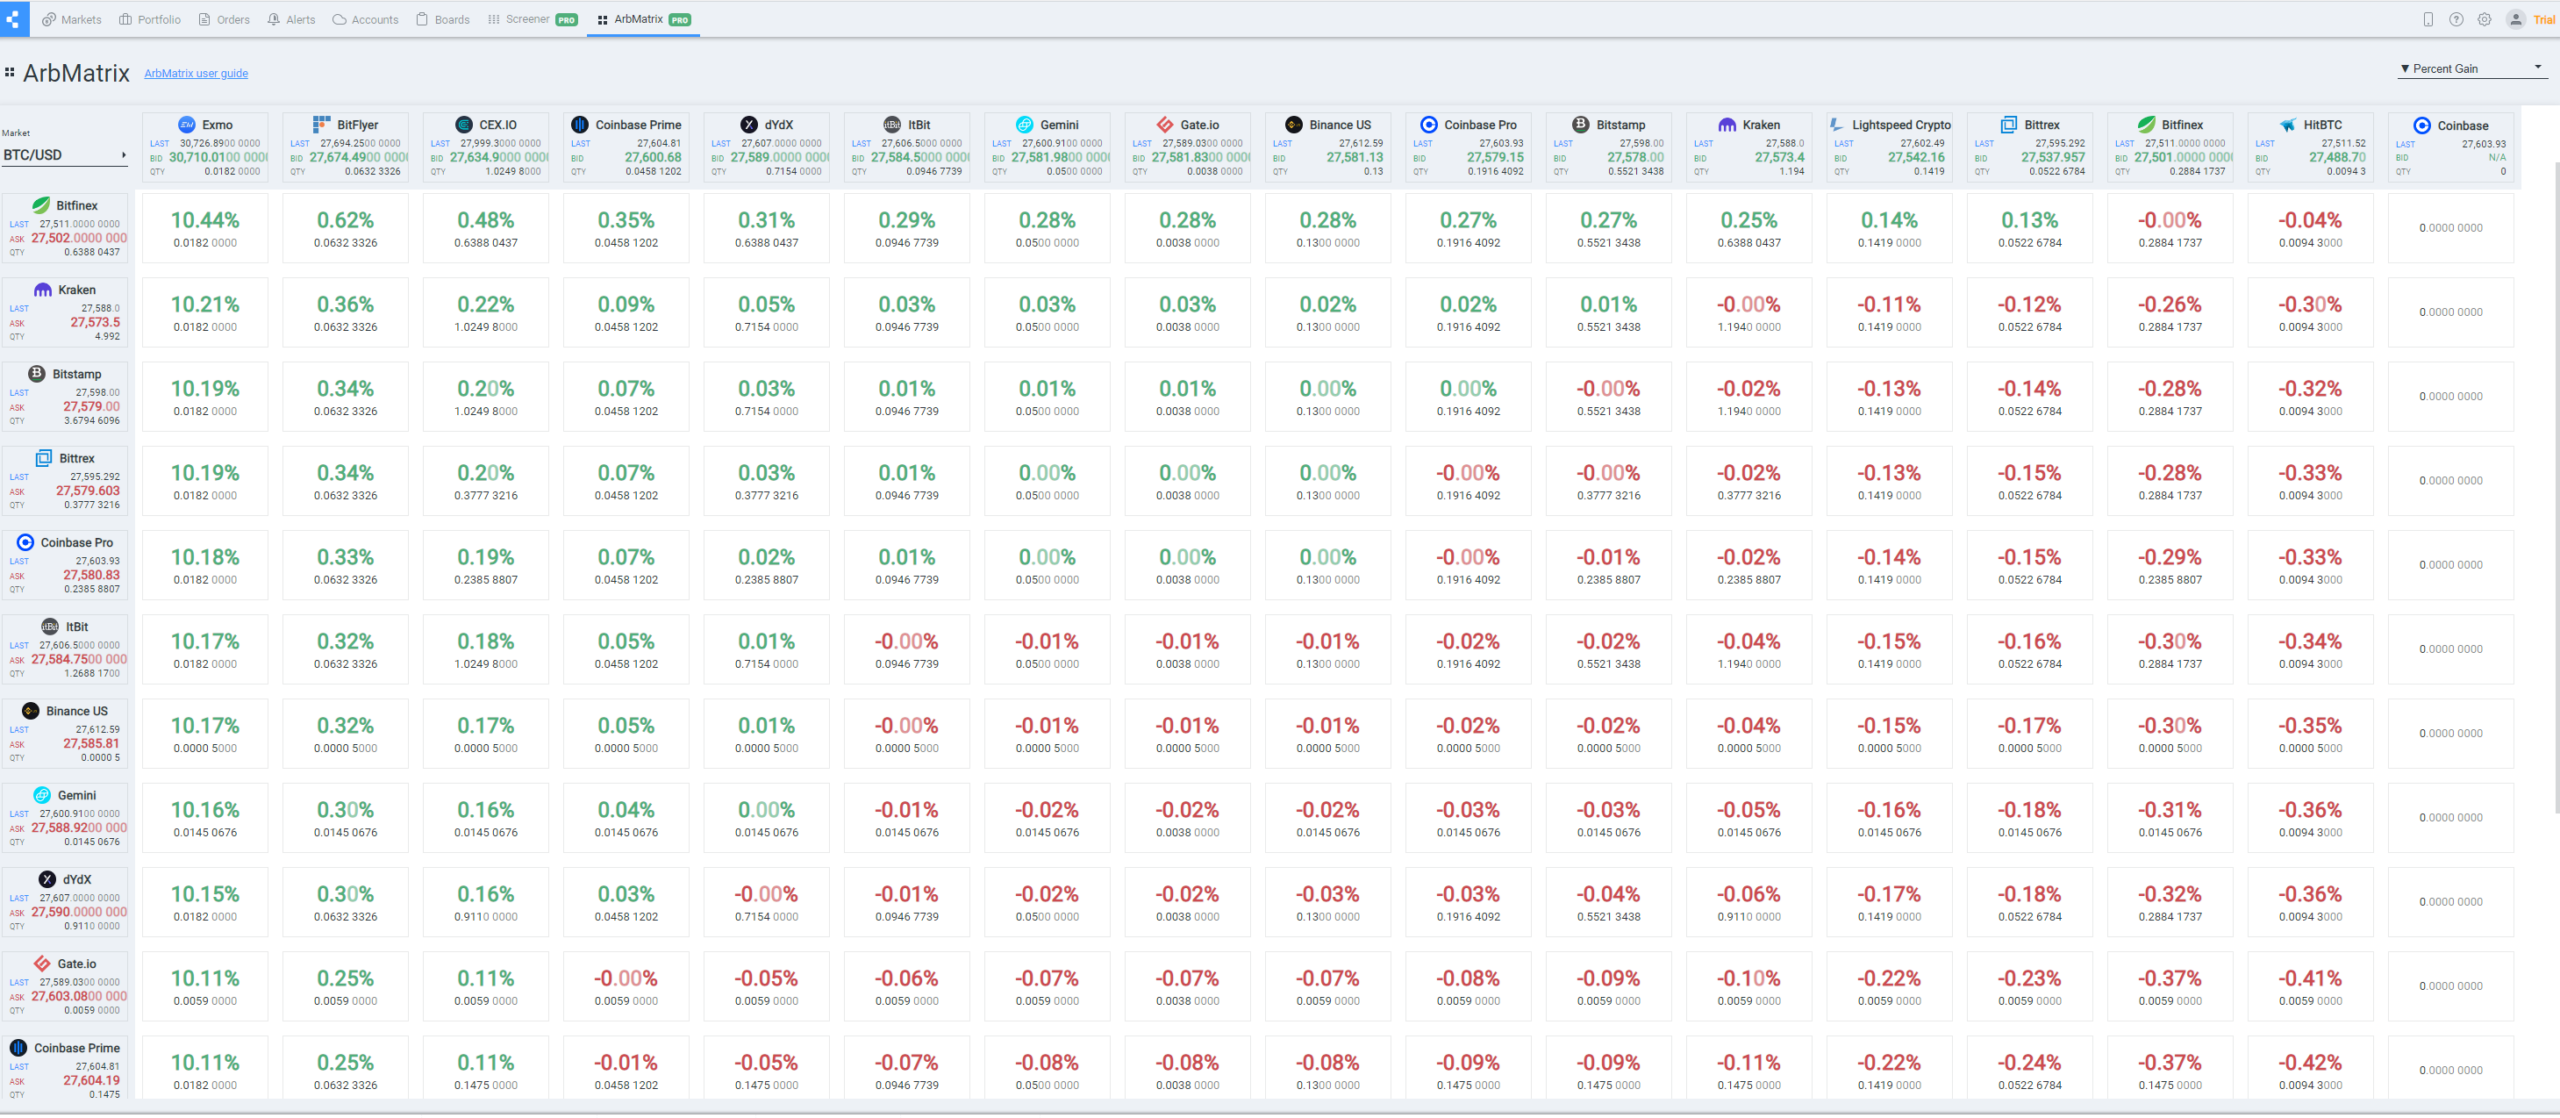Screen dimensions: 2560x1118
Task: Select the -0.17% Binance US-to-Bittrex cell
Action: 2030,734
